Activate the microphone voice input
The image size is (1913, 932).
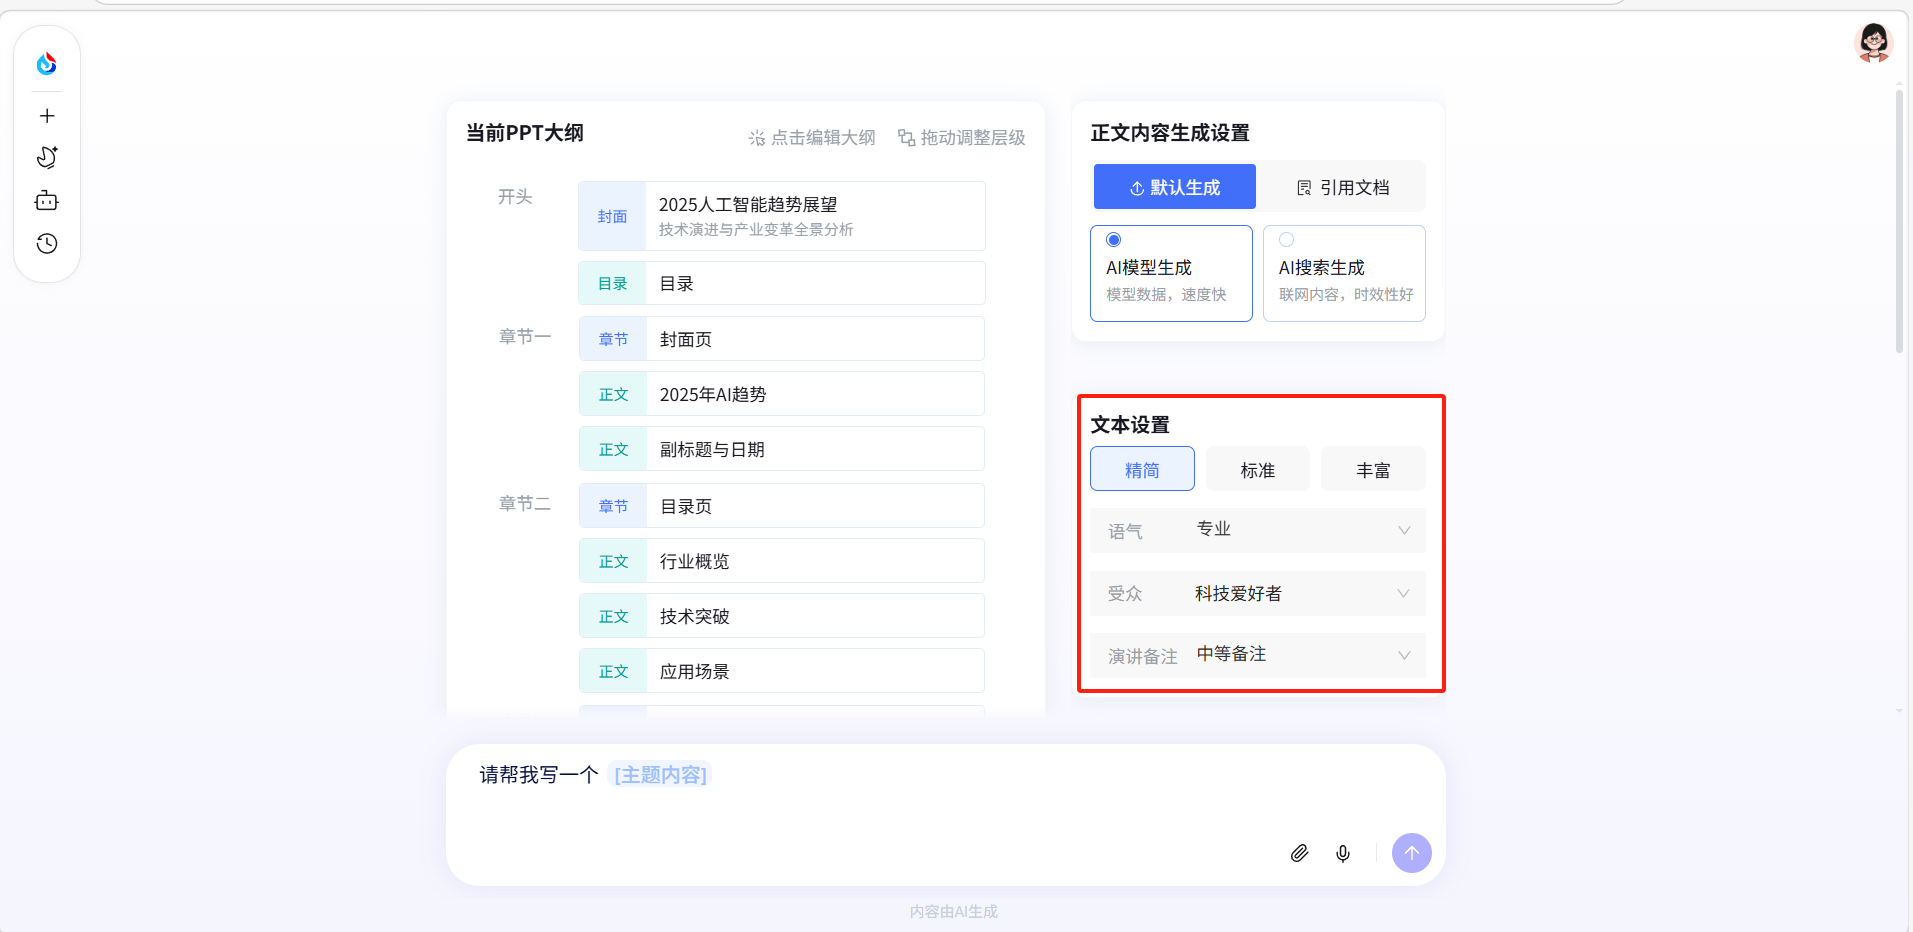point(1343,853)
